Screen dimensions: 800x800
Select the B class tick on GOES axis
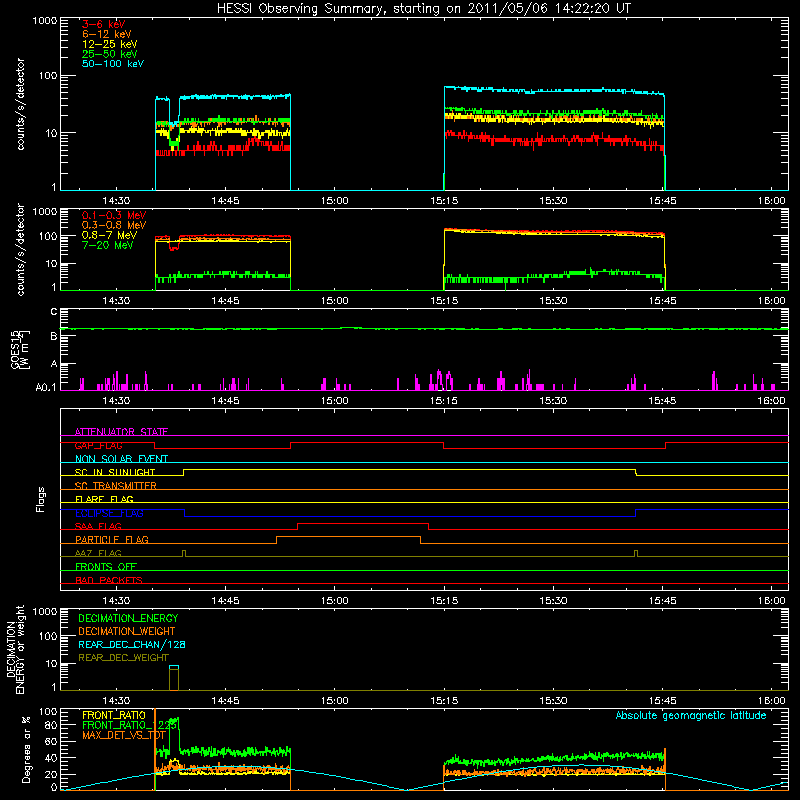pyautogui.click(x=54, y=336)
